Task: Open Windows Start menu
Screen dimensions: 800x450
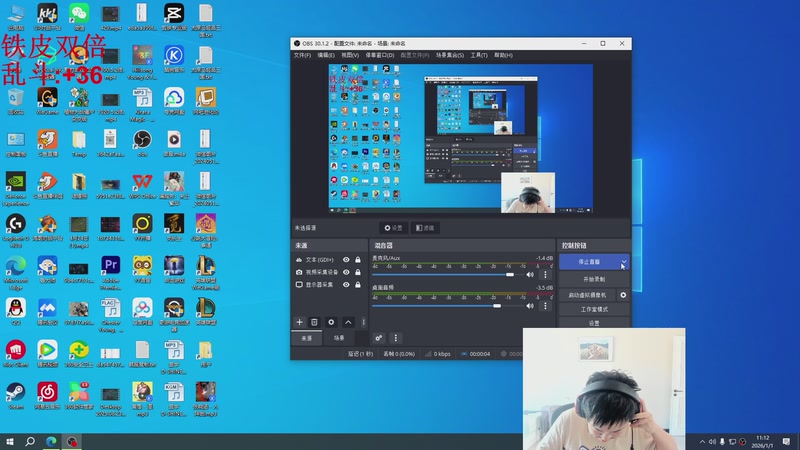Action: click(x=9, y=441)
